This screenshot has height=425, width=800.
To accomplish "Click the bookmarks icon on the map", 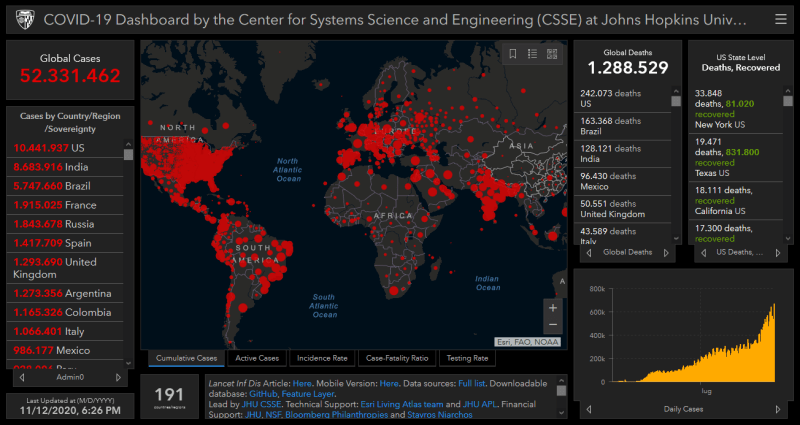I will point(513,54).
